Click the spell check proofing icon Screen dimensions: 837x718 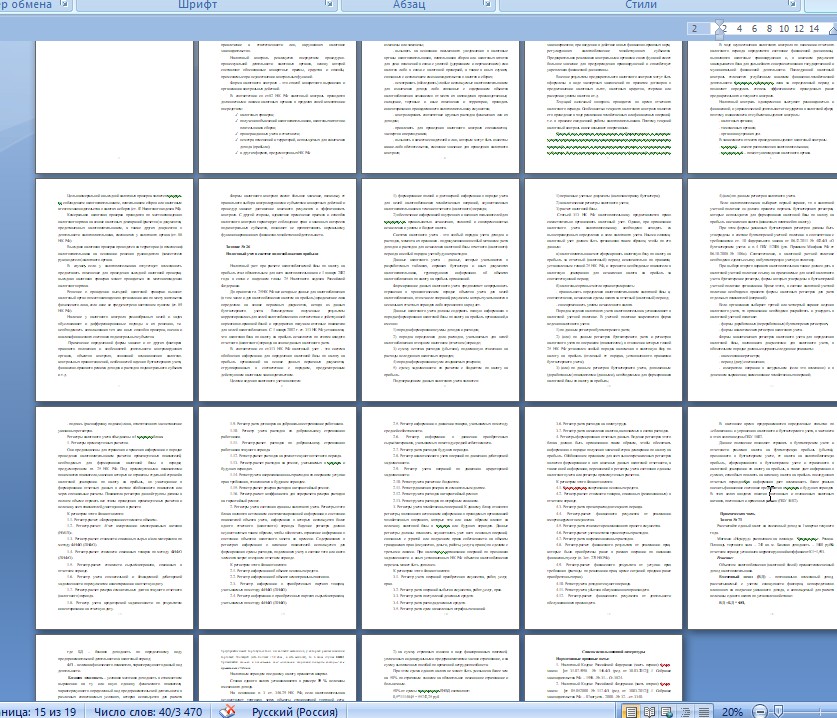pos(228,711)
